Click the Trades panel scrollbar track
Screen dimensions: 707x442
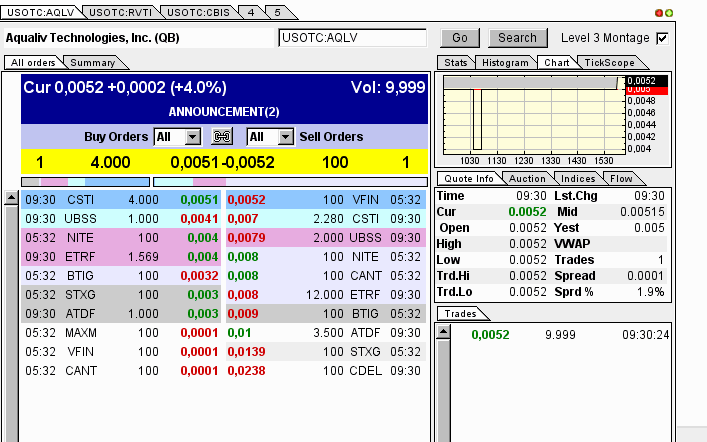coord(444,391)
